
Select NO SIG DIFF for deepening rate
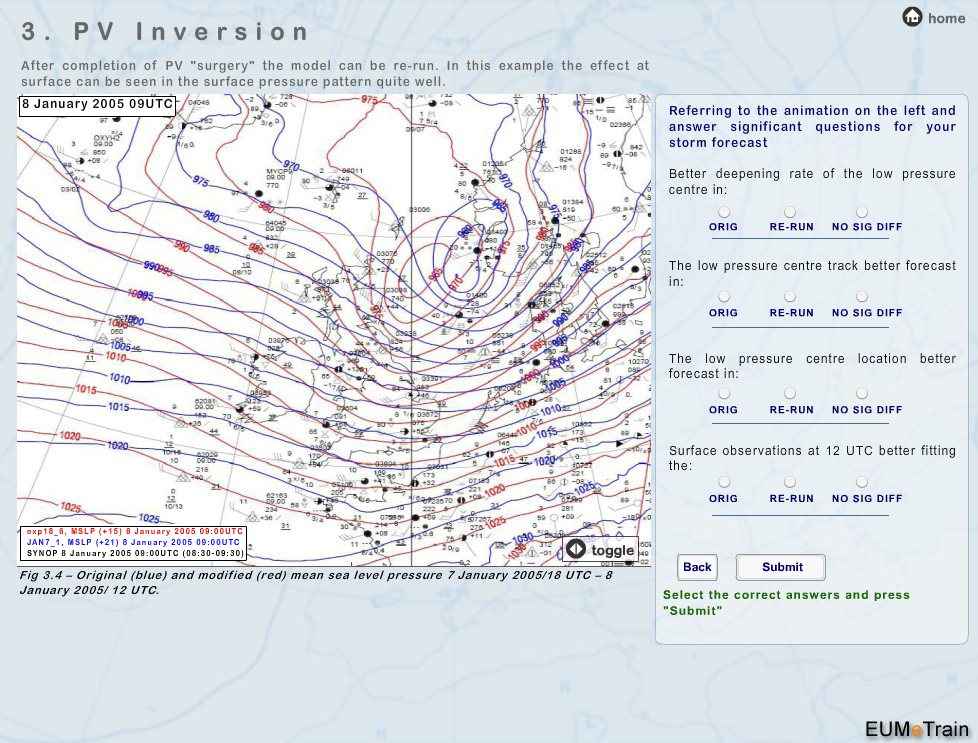[x=862, y=212]
